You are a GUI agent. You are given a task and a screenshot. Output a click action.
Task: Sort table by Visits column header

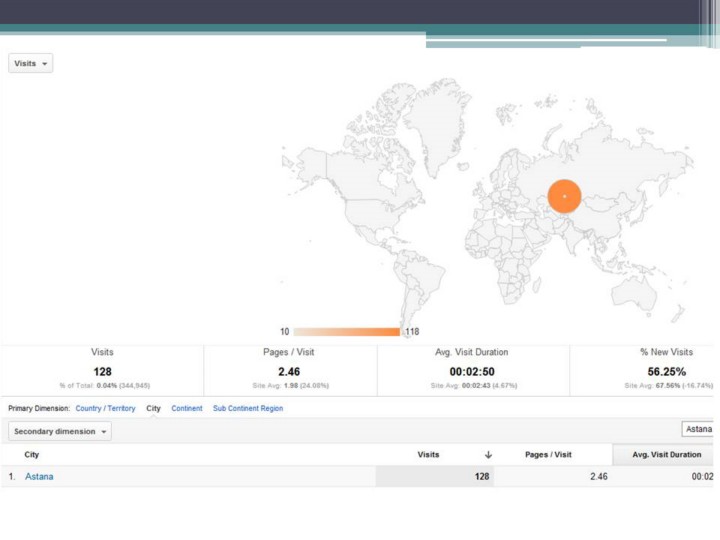[x=428, y=455]
